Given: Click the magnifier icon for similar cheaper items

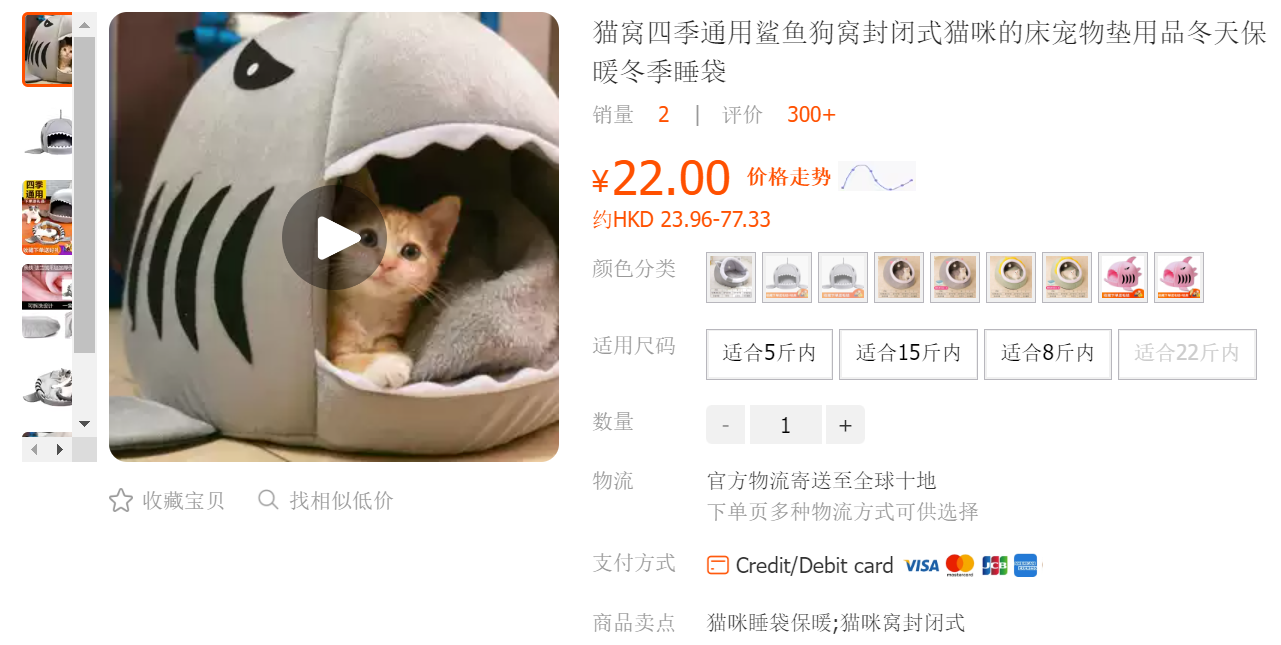Looking at the screenshot, I should (x=268, y=500).
